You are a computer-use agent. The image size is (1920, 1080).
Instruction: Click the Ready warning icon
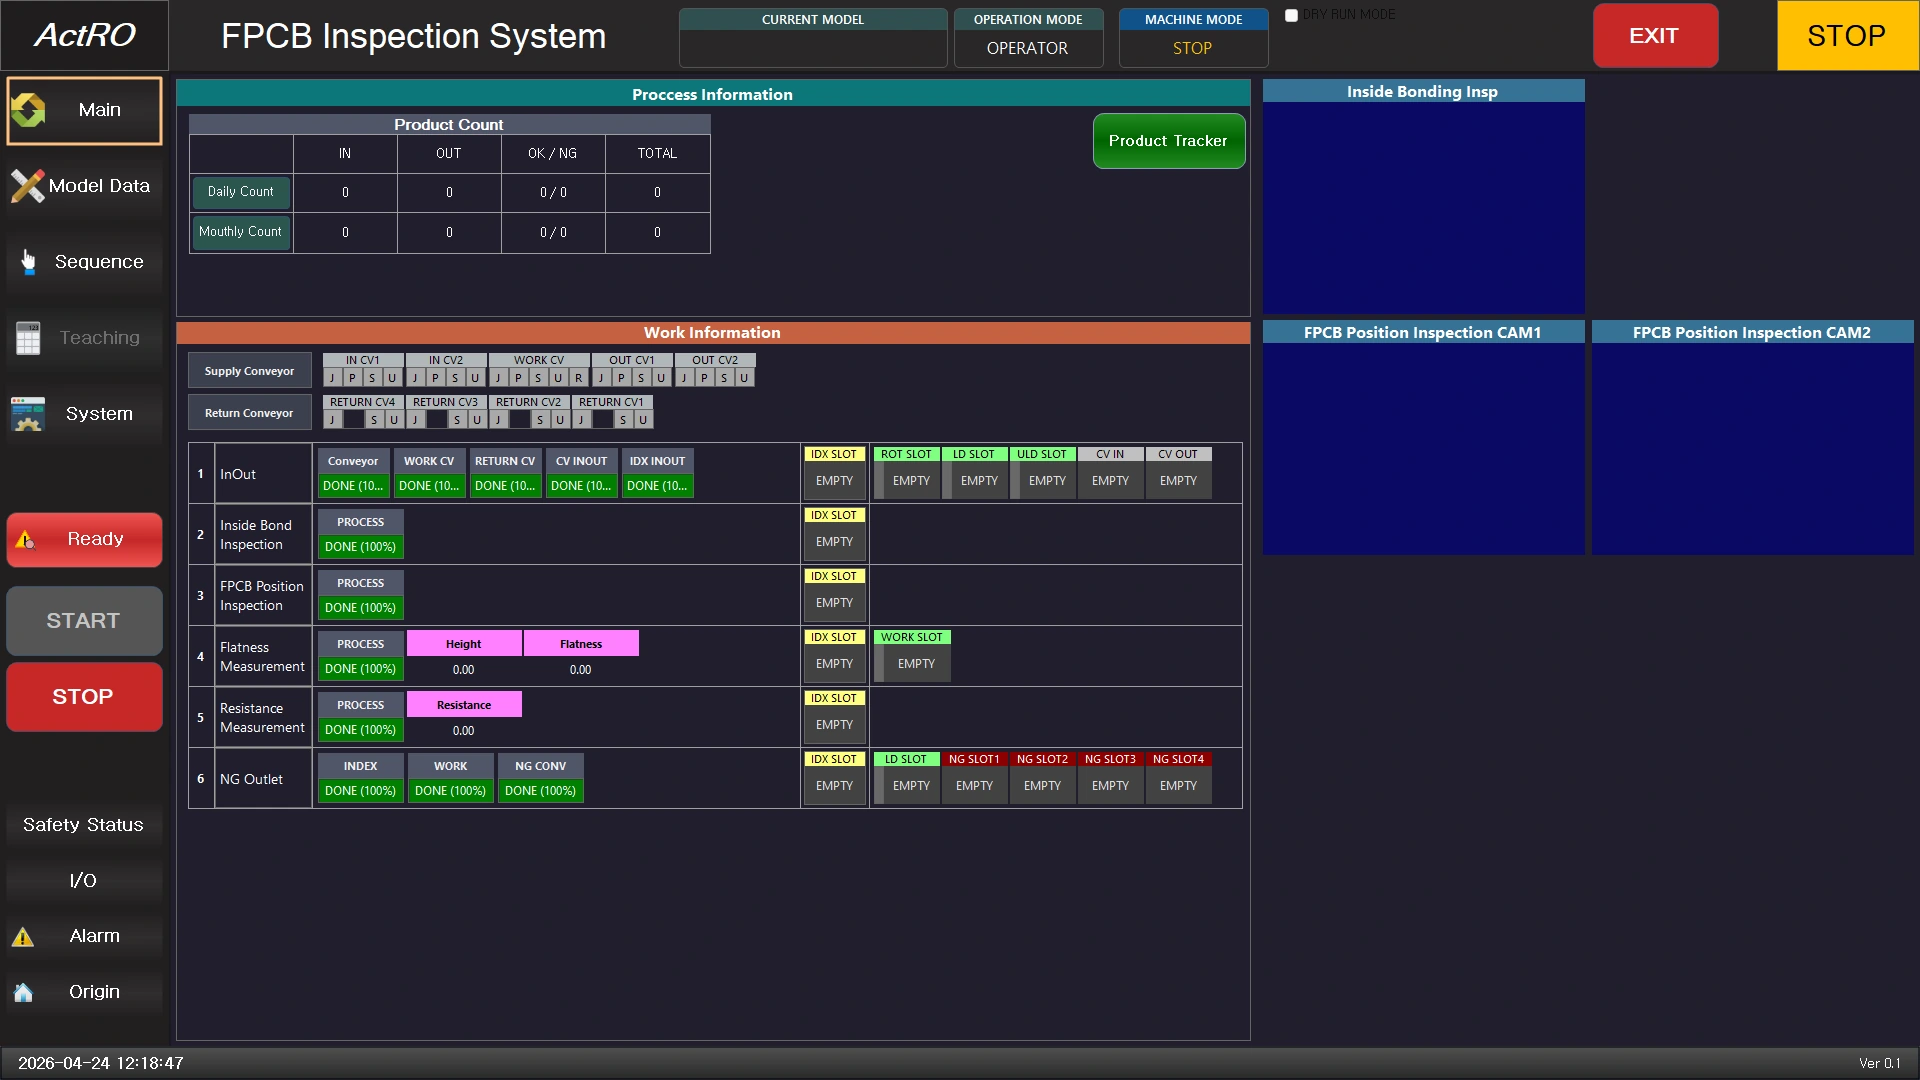[25, 540]
